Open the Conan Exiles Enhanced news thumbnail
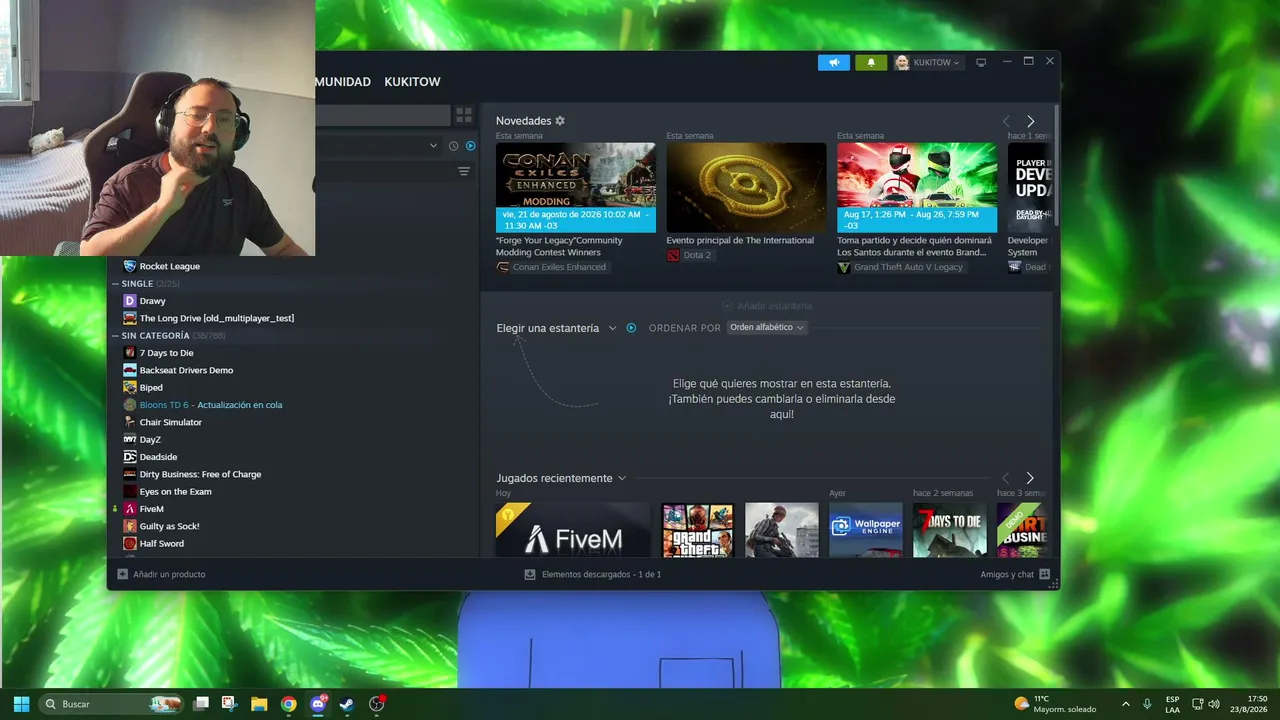This screenshot has height=720, width=1280. coord(576,187)
